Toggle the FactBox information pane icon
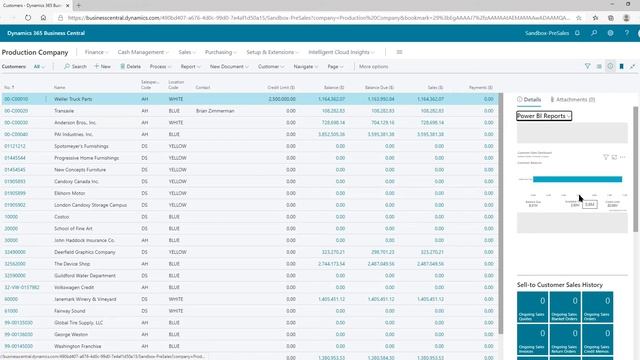 [x=610, y=66]
